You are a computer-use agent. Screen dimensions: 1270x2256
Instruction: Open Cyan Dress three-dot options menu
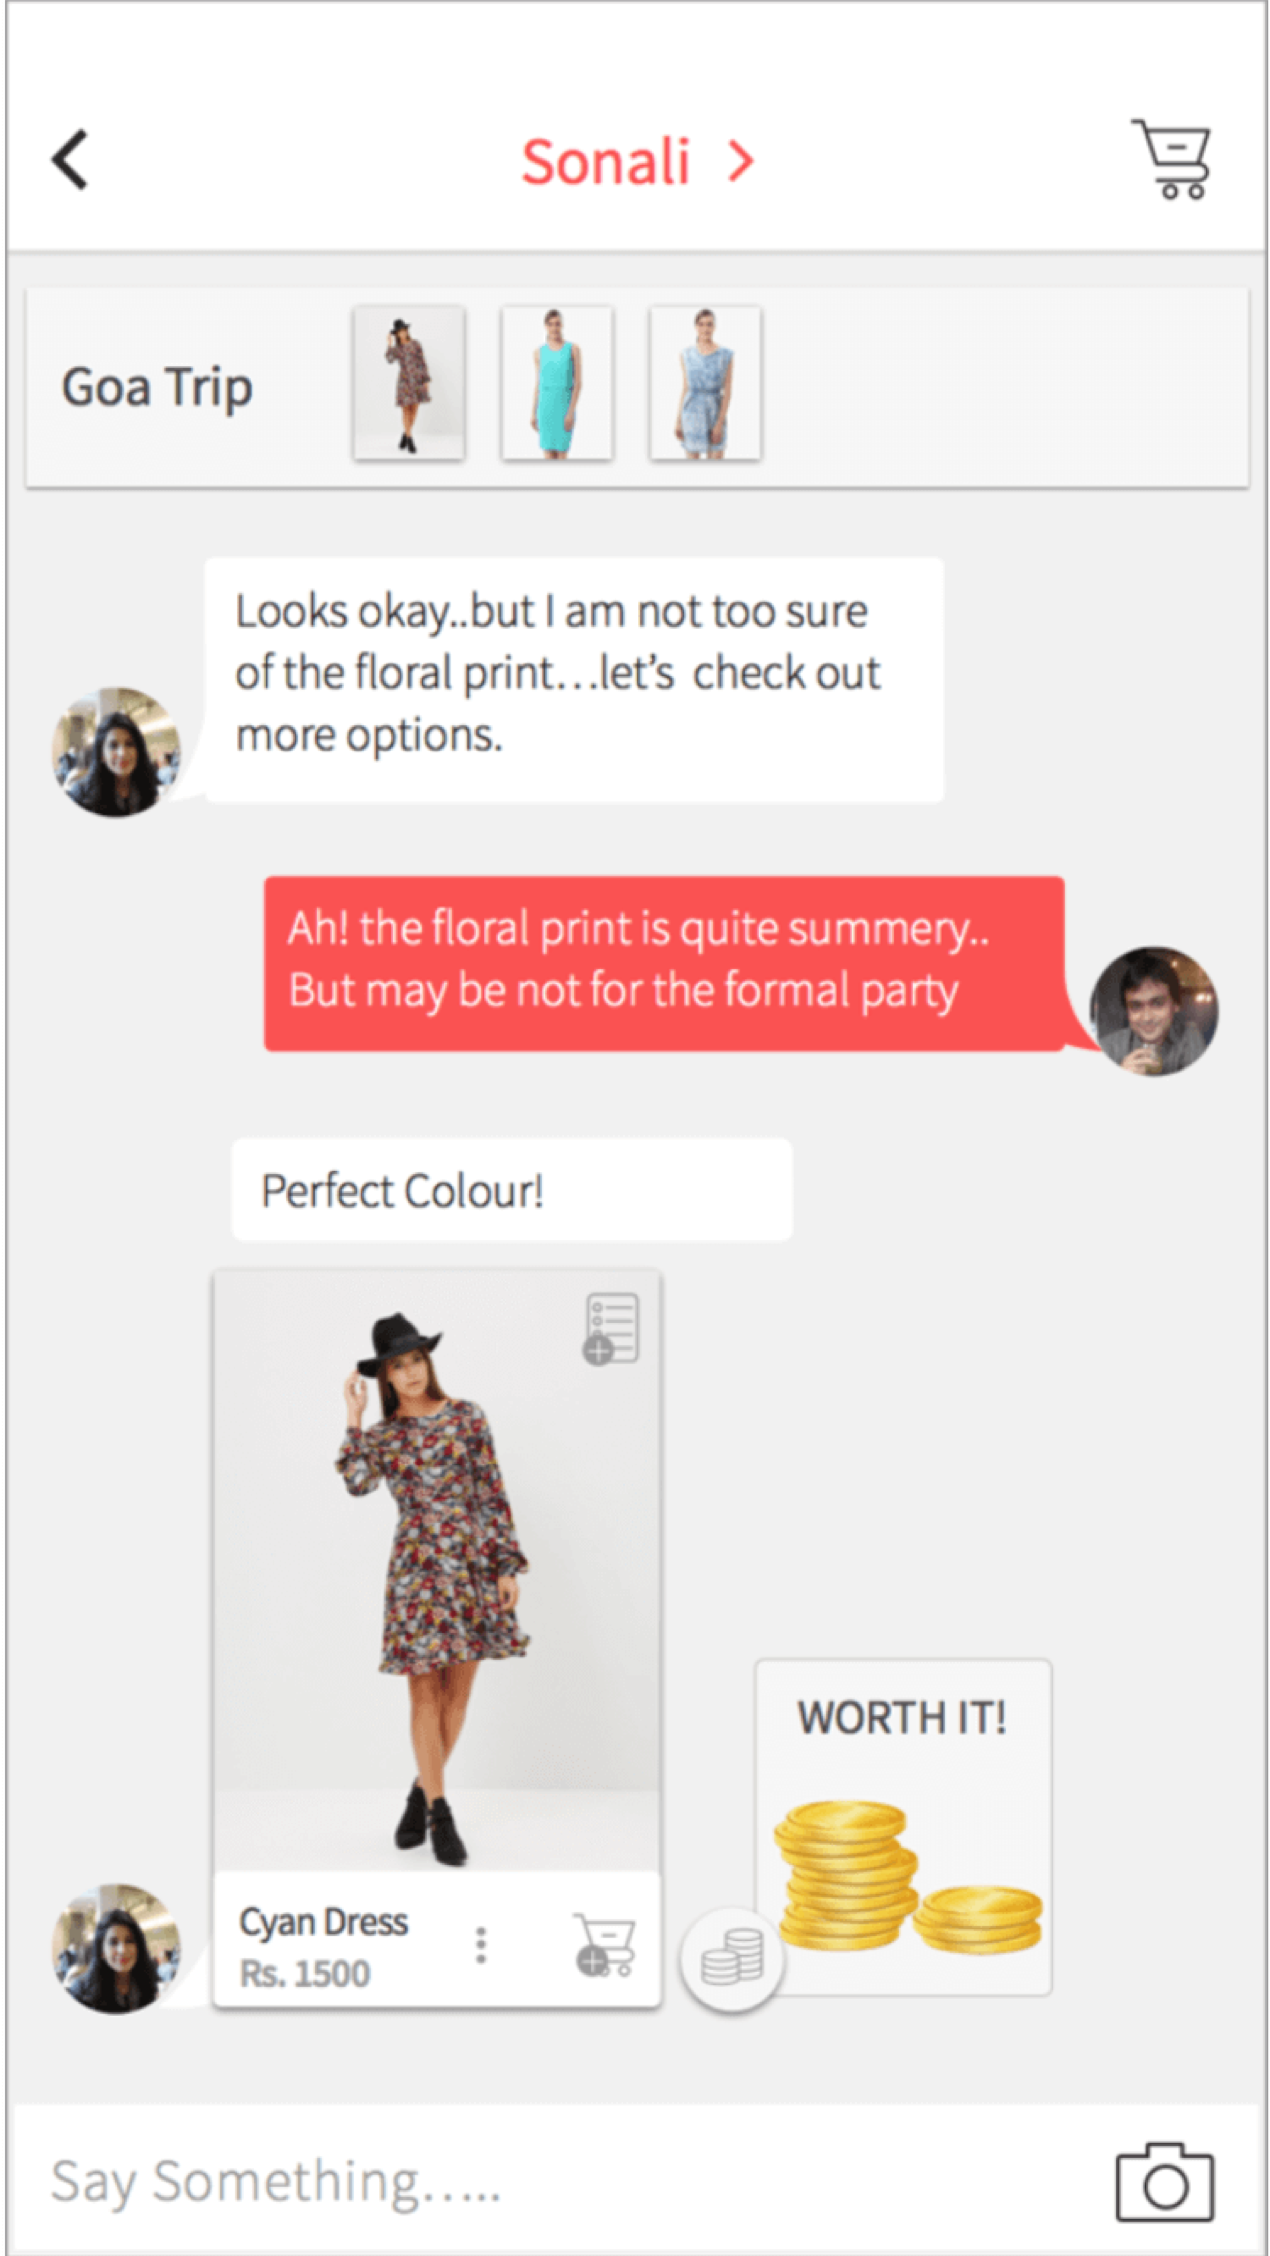(481, 1945)
